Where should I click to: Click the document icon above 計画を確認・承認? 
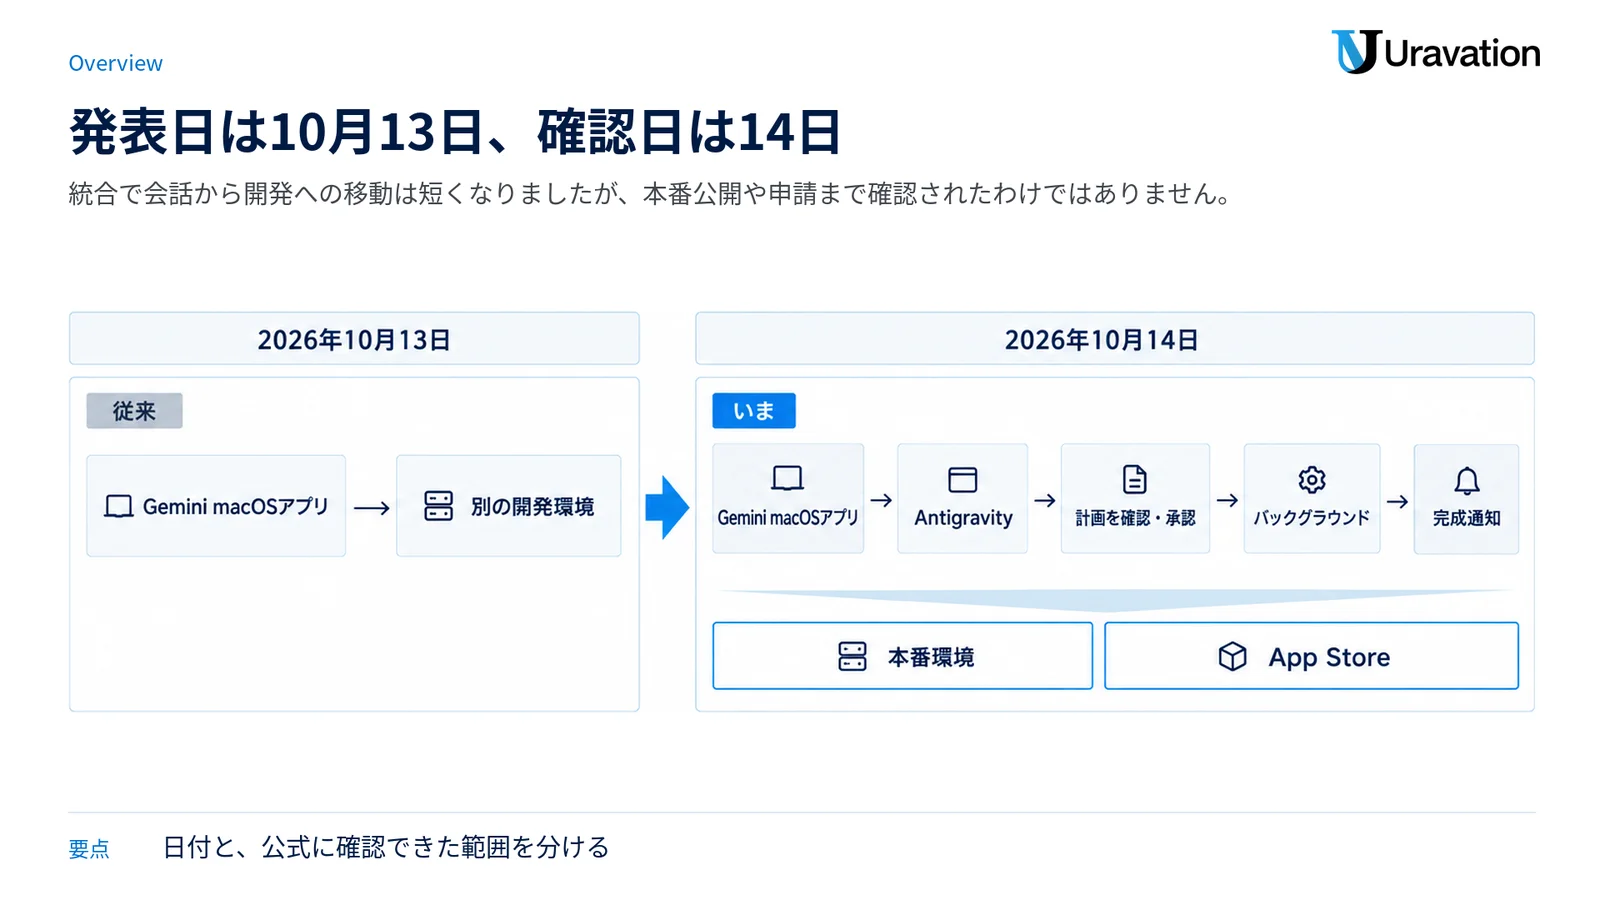pyautogui.click(x=1135, y=480)
